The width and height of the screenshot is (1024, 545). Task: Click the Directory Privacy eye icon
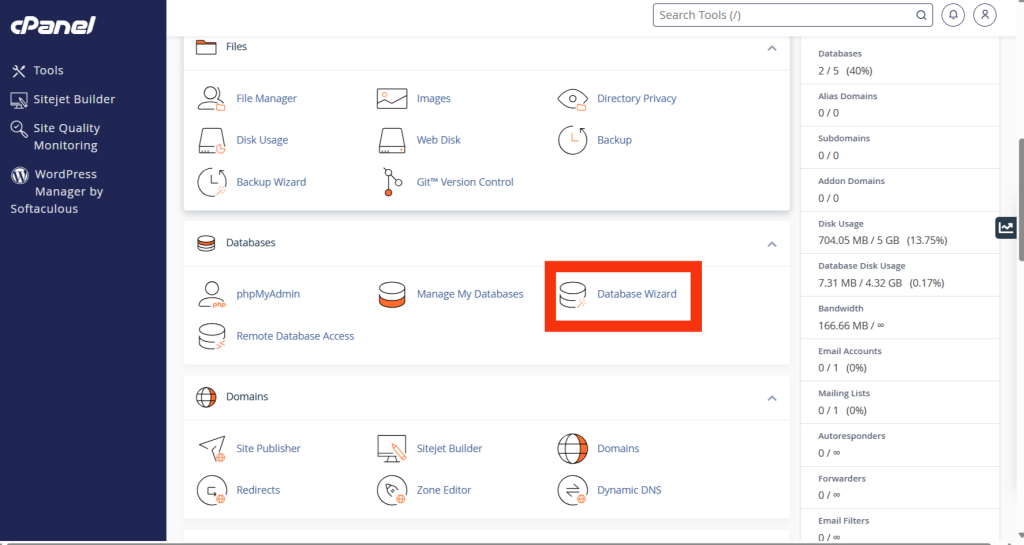(x=572, y=98)
